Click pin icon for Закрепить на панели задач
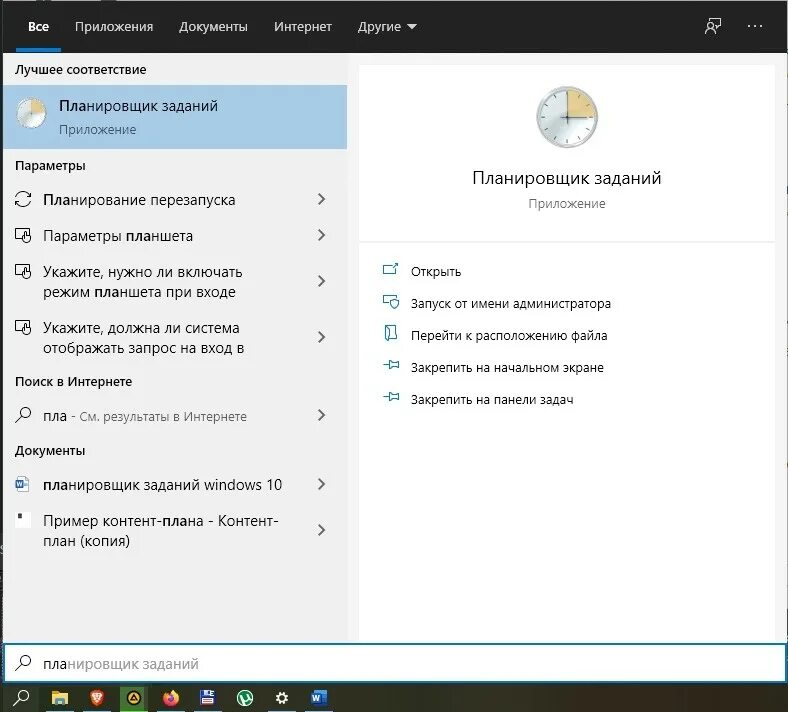The width and height of the screenshot is (788, 712). click(391, 397)
